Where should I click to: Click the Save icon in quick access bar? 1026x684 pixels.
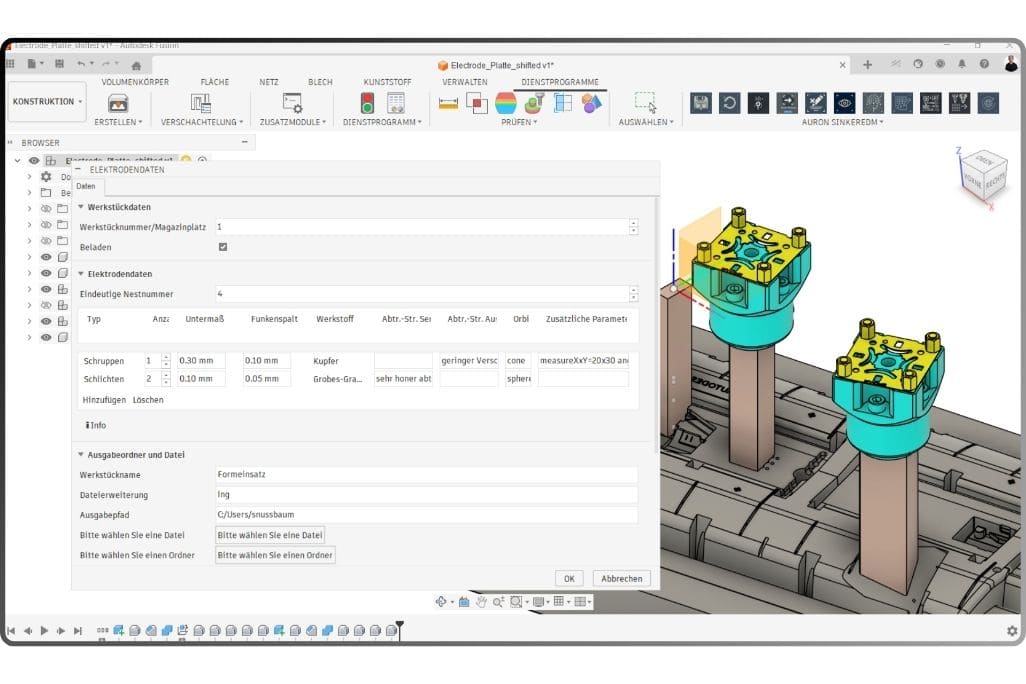(60, 64)
